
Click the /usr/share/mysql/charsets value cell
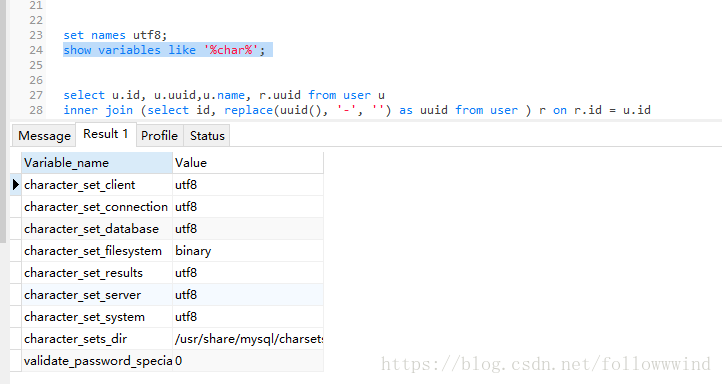click(x=248, y=339)
